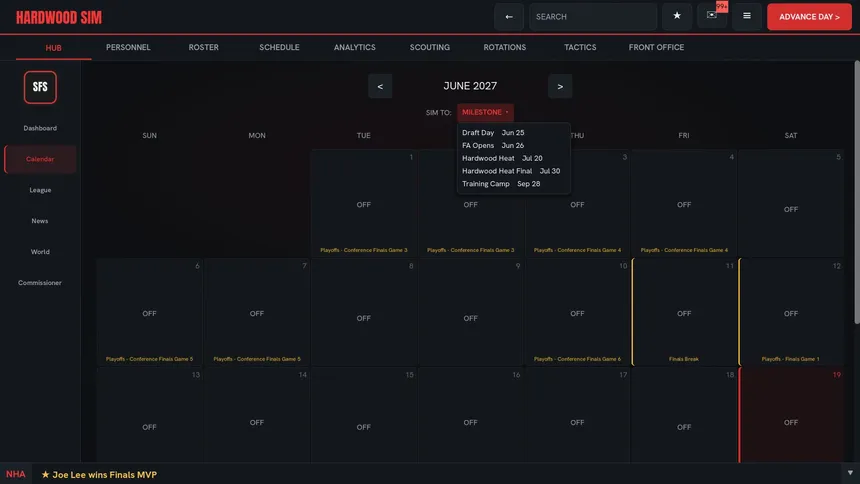Select June 1 calendar day
Viewport: 860px width, 484px height.
(364, 203)
